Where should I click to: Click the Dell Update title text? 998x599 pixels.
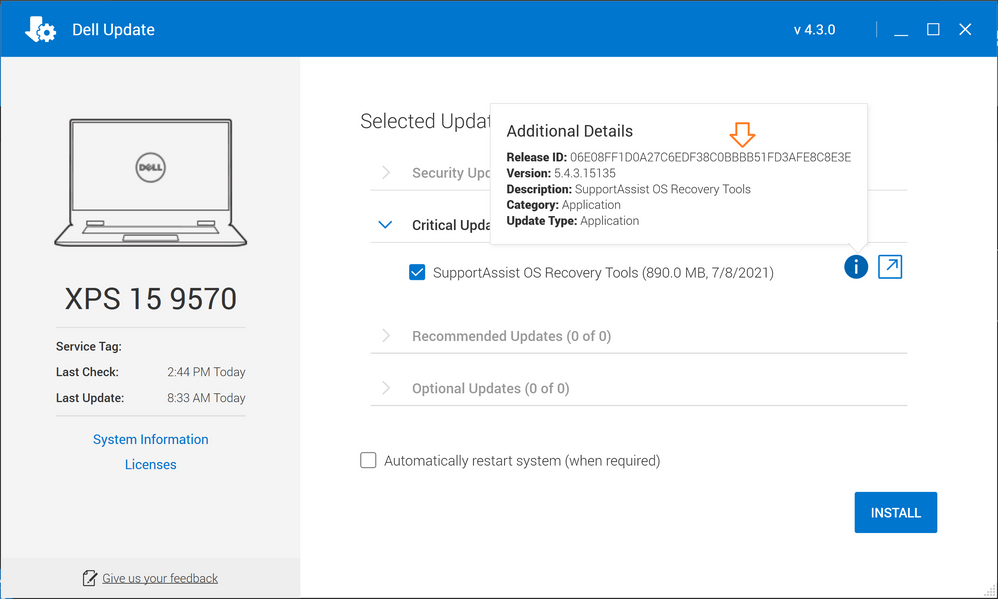[x=113, y=30]
